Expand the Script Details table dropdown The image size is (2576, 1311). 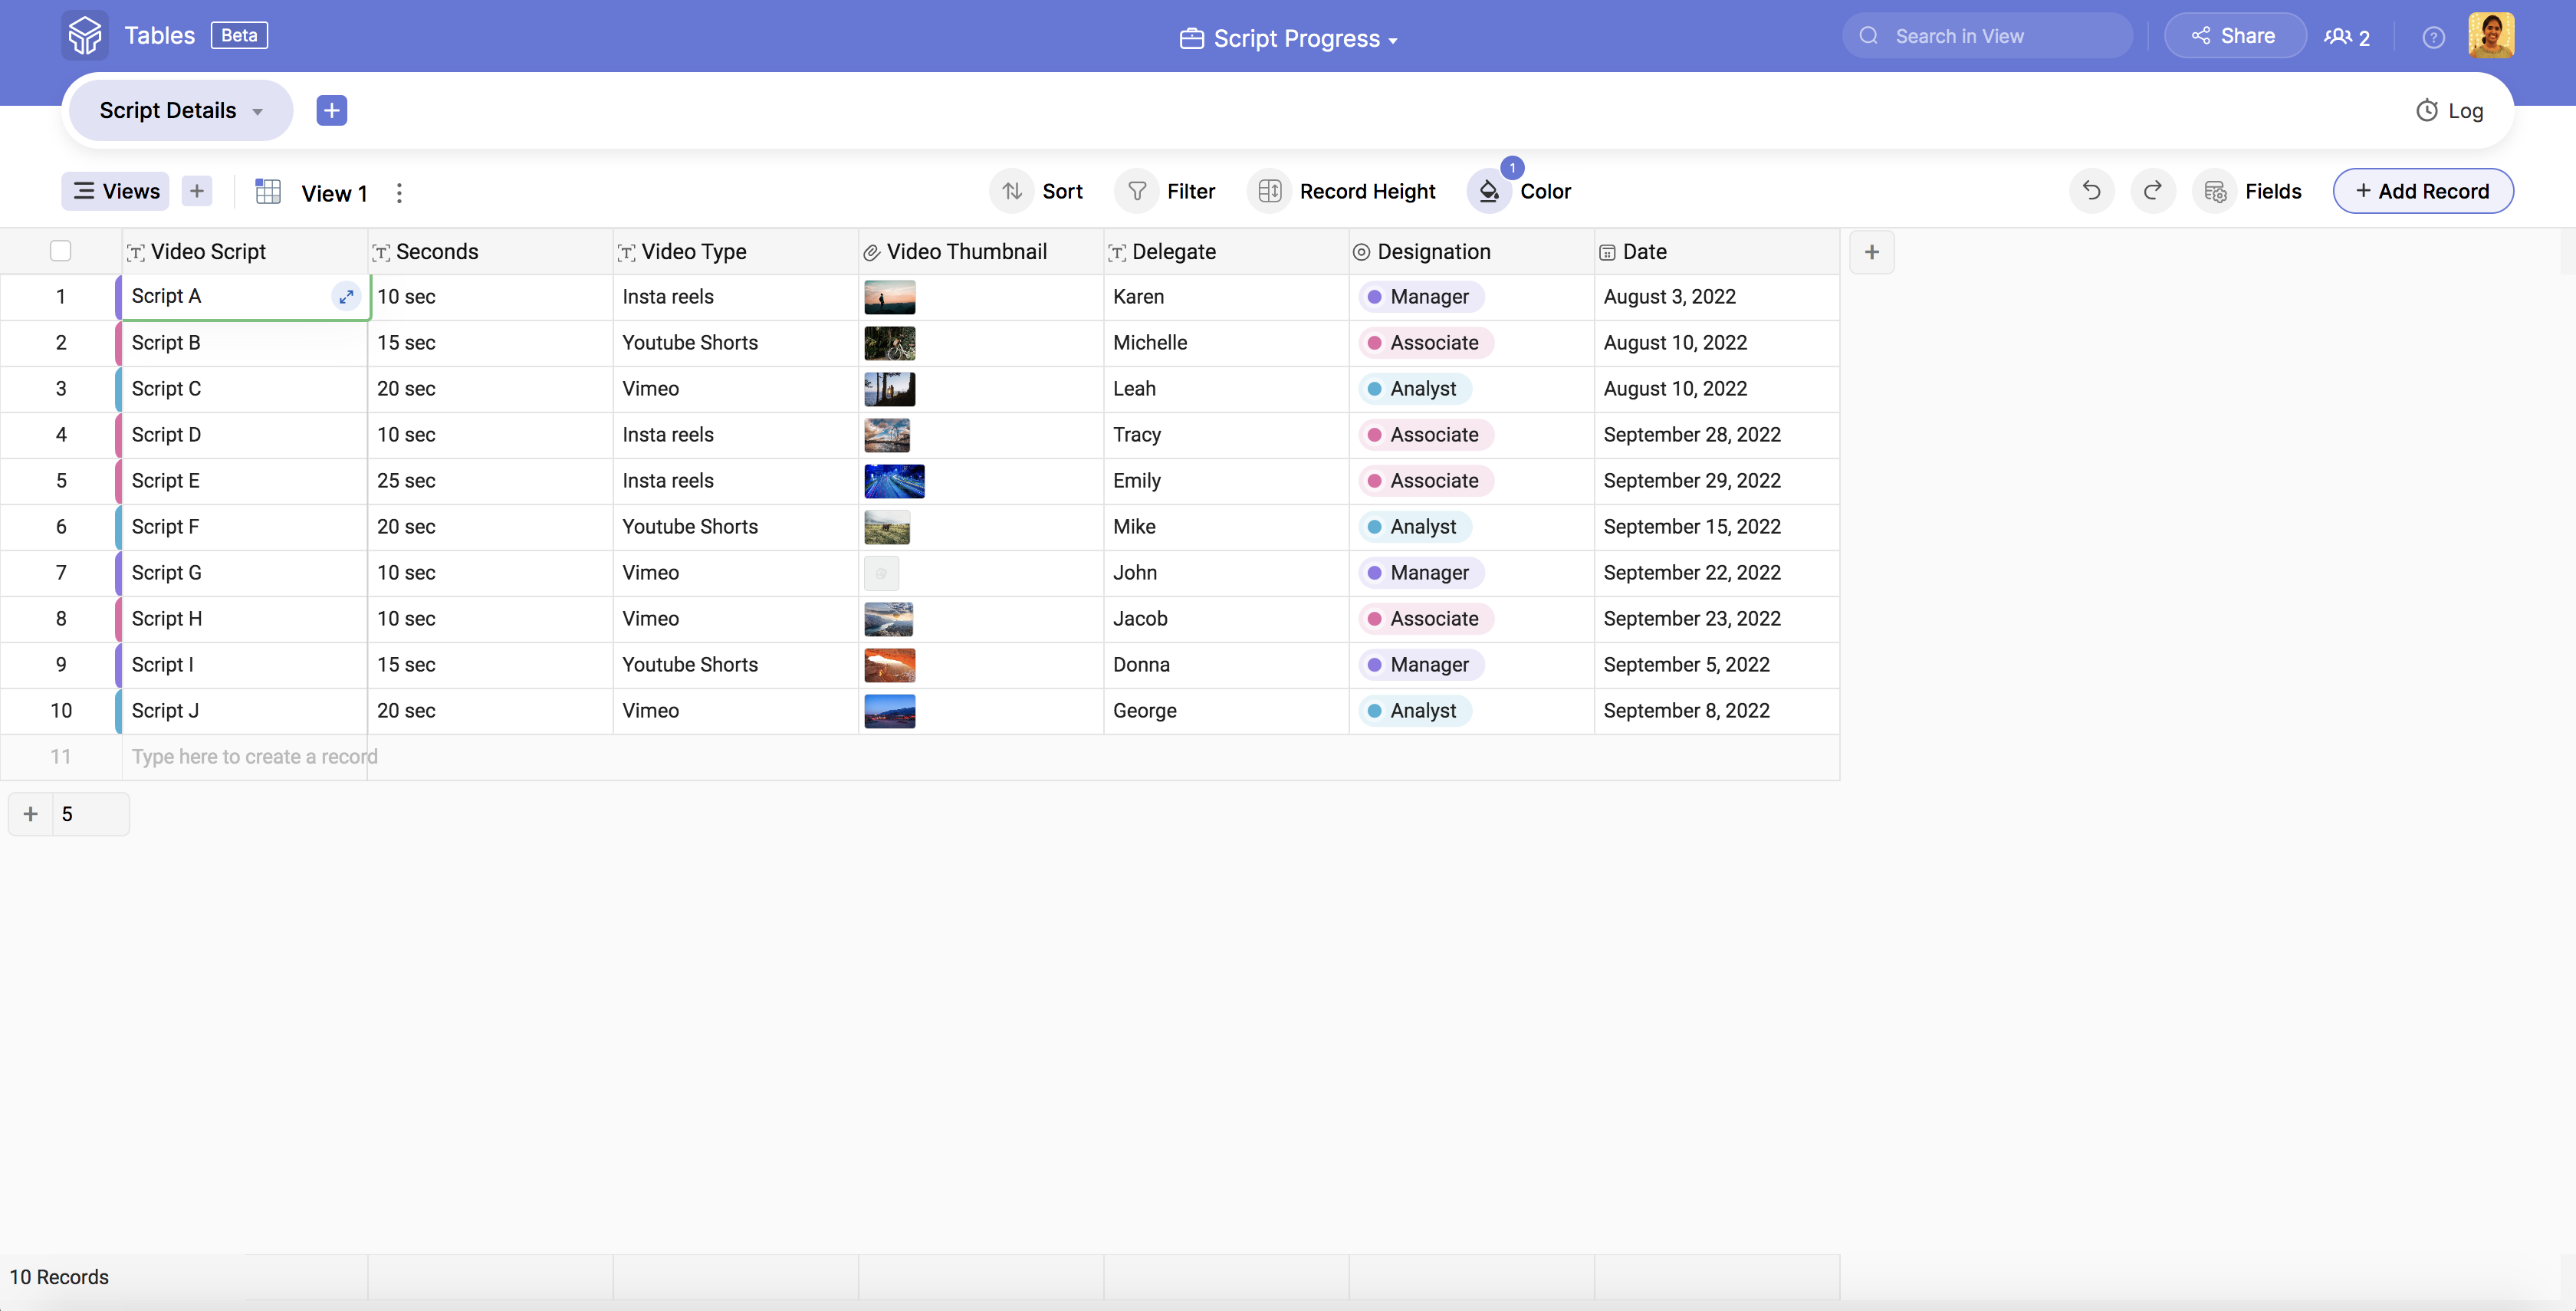[258, 111]
